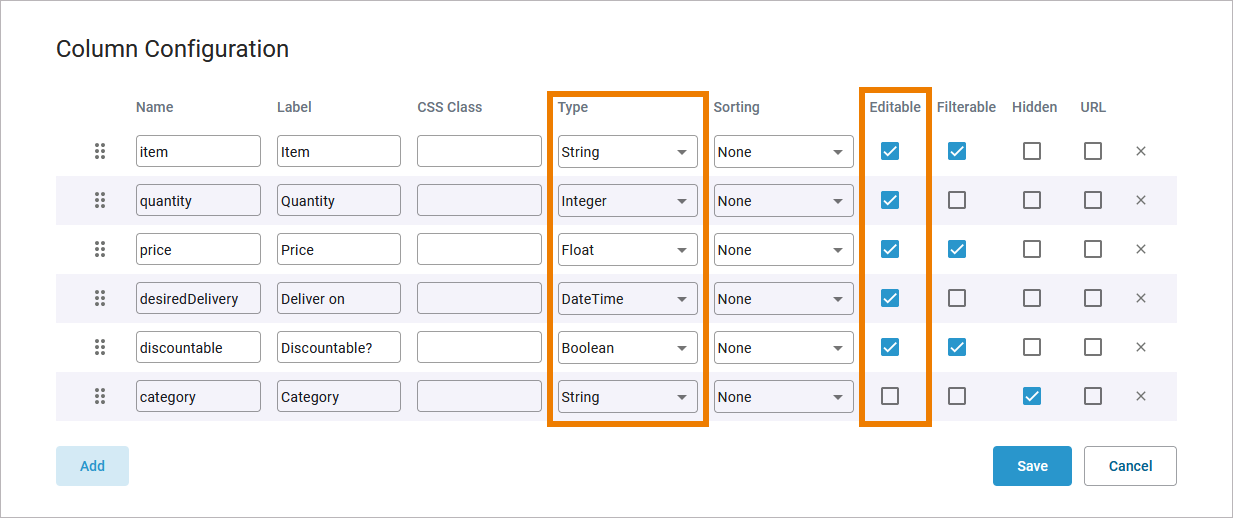1233x518 pixels.
Task: Grab the drag handle for the item row
Action: coord(100,151)
